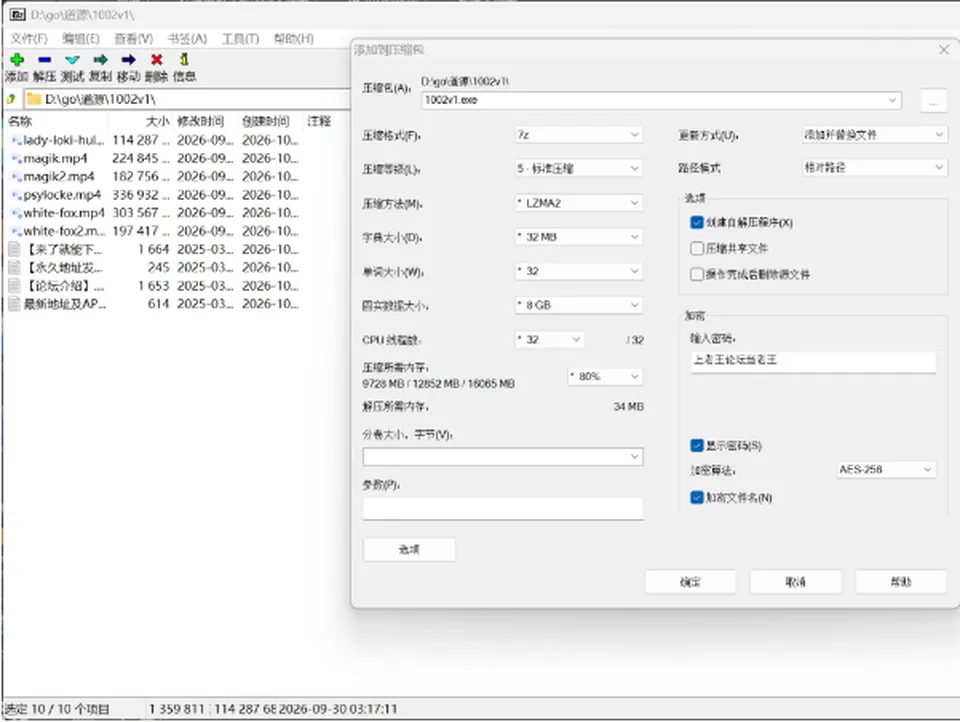This screenshot has width=960, height=722.
Task: Click the password input field under 输入密码
Action: pos(813,361)
